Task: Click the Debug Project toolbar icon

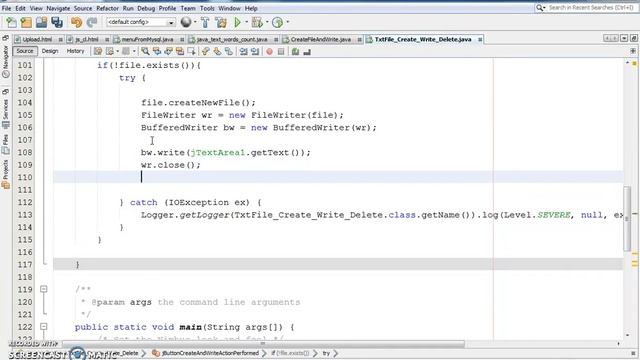Action: pos(257,22)
